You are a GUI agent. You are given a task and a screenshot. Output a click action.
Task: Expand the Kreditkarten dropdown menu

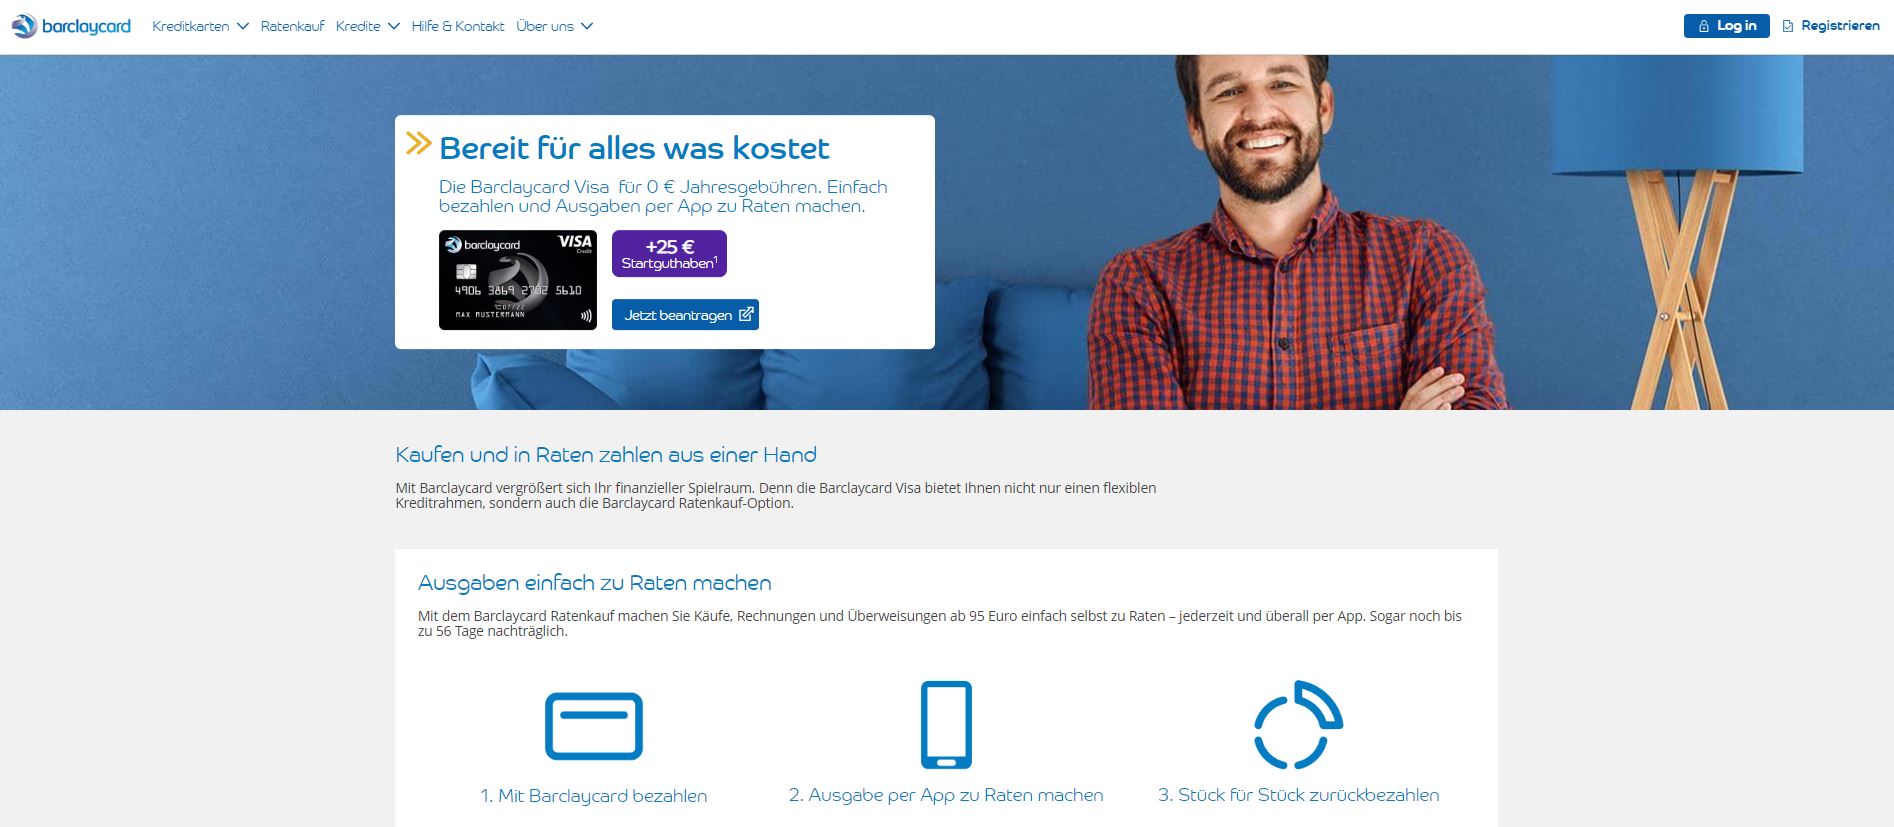tap(200, 26)
